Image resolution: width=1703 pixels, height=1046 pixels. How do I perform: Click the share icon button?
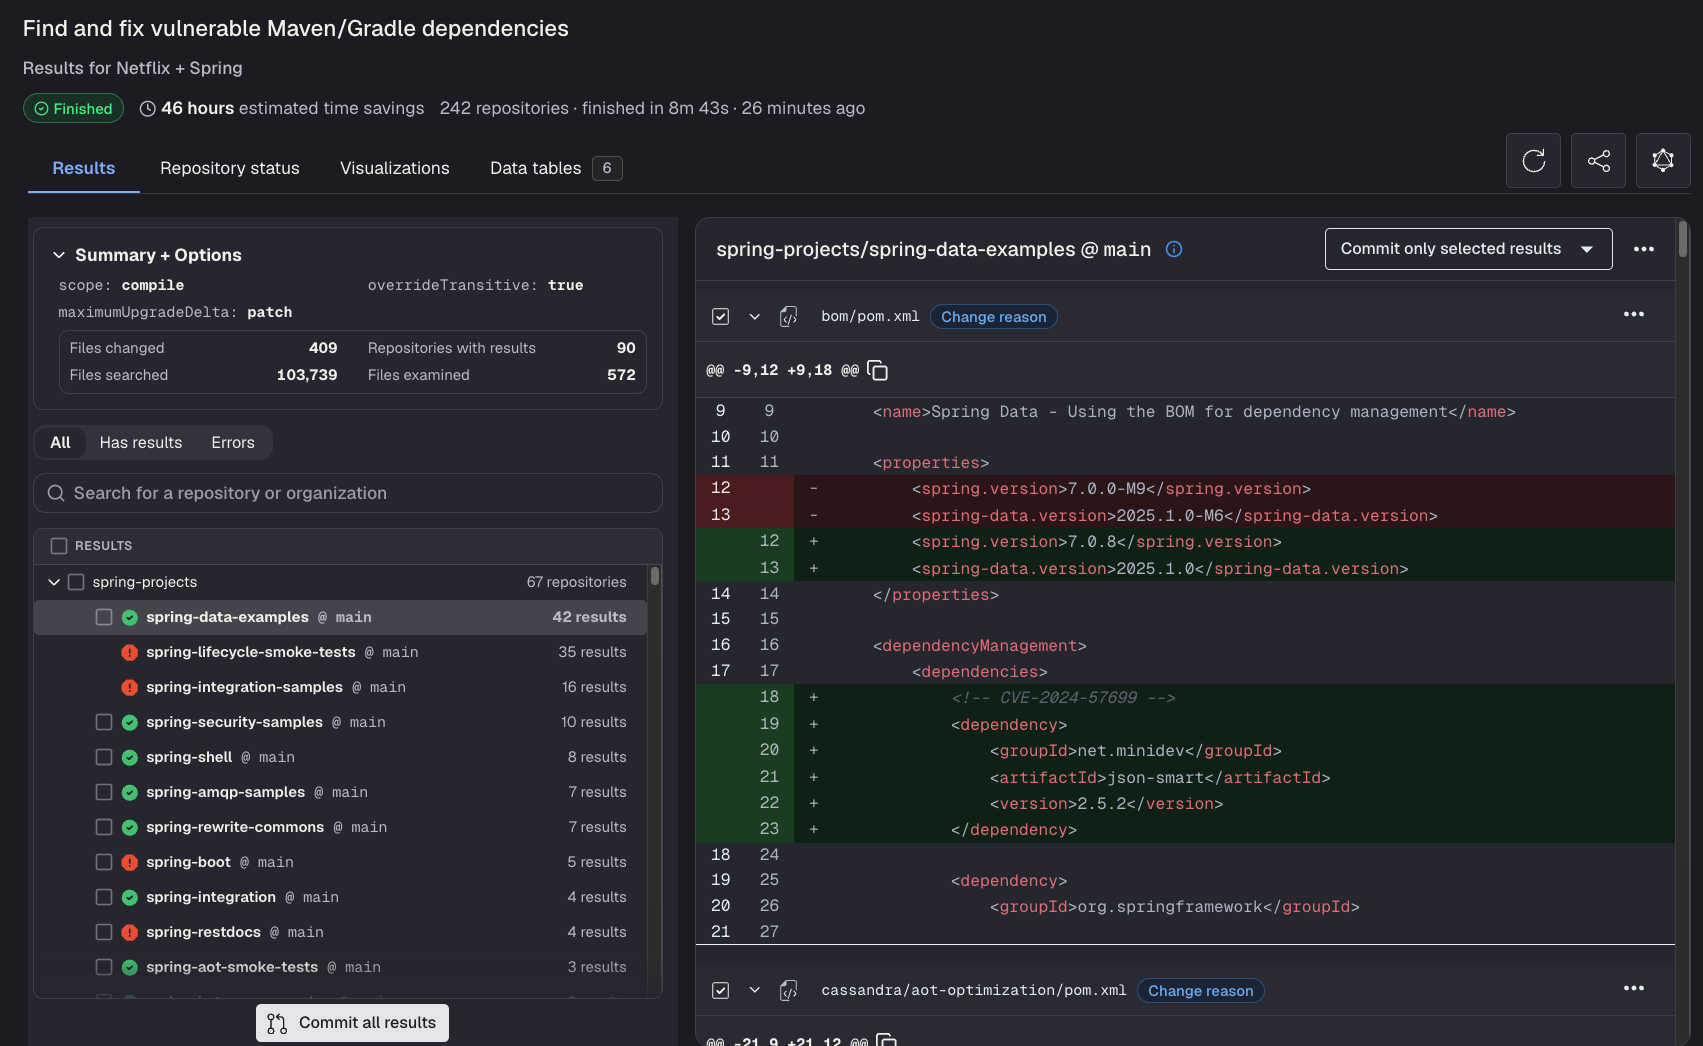(1598, 160)
